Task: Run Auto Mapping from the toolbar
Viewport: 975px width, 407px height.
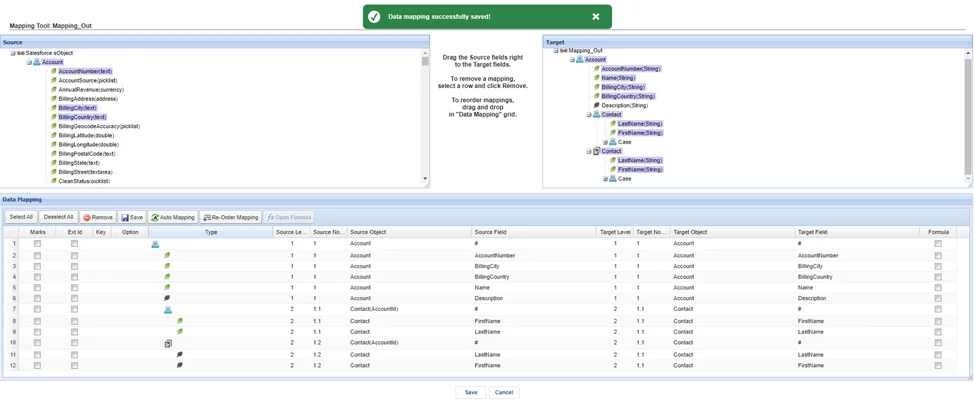Action: [173, 217]
